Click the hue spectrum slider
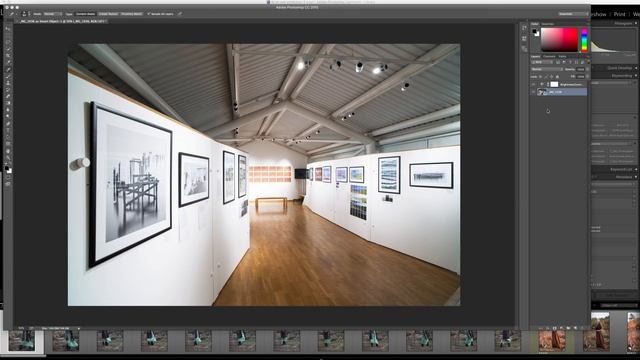 pyautogui.click(x=584, y=40)
